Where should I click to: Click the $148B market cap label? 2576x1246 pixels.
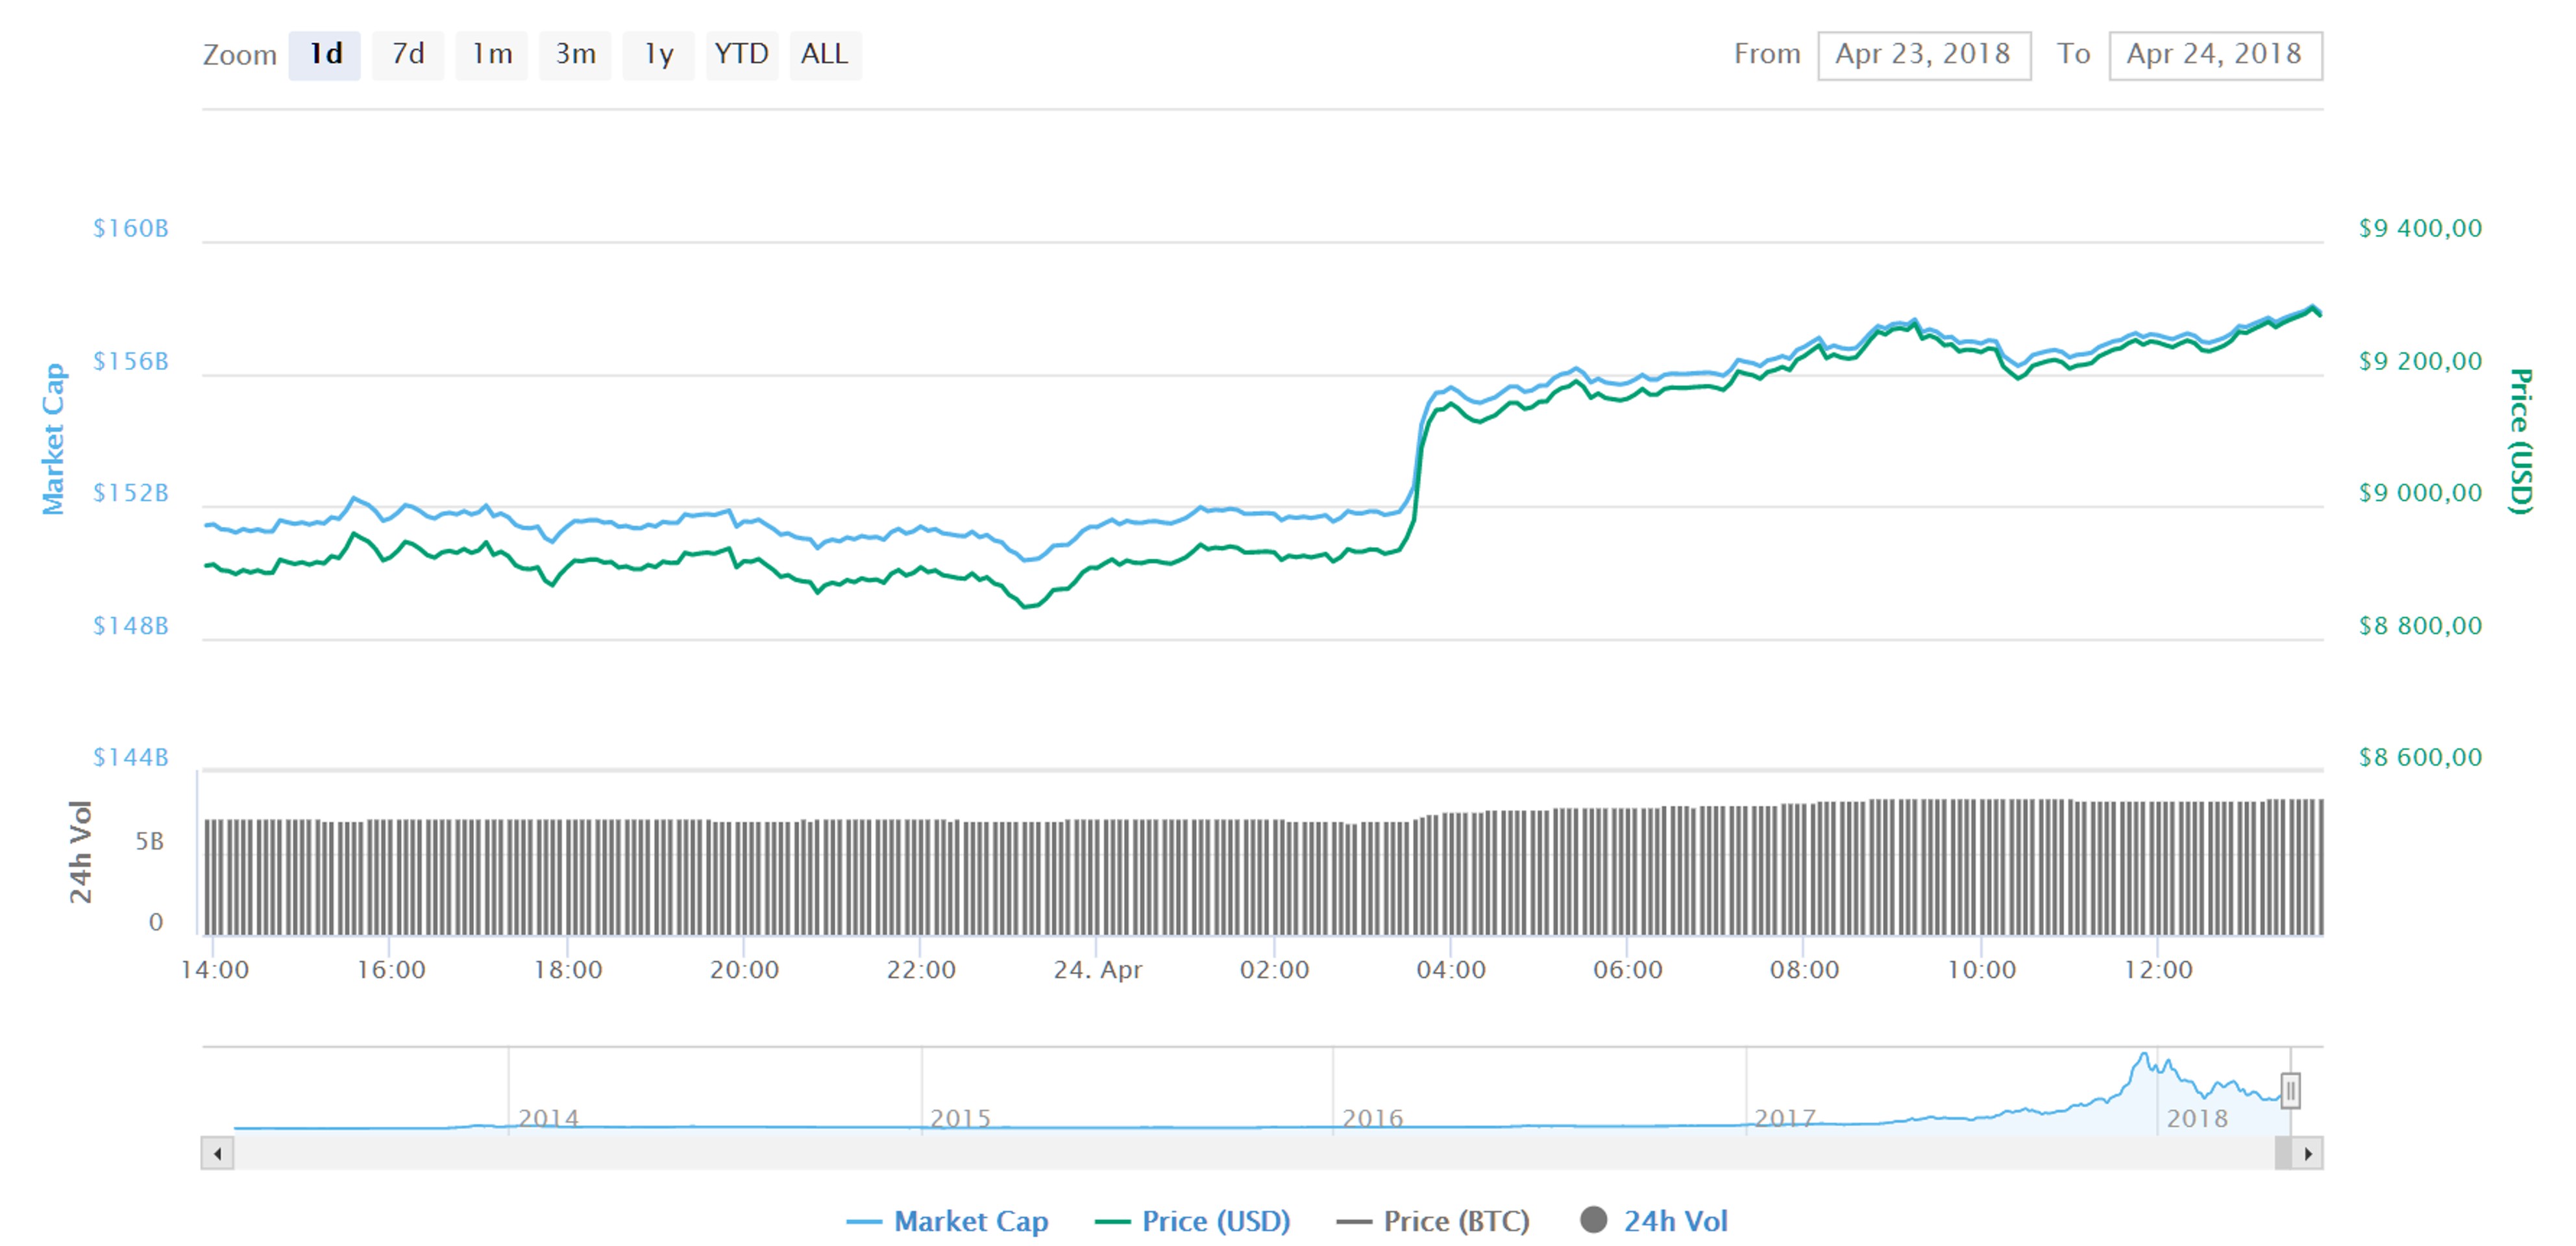click(x=131, y=625)
